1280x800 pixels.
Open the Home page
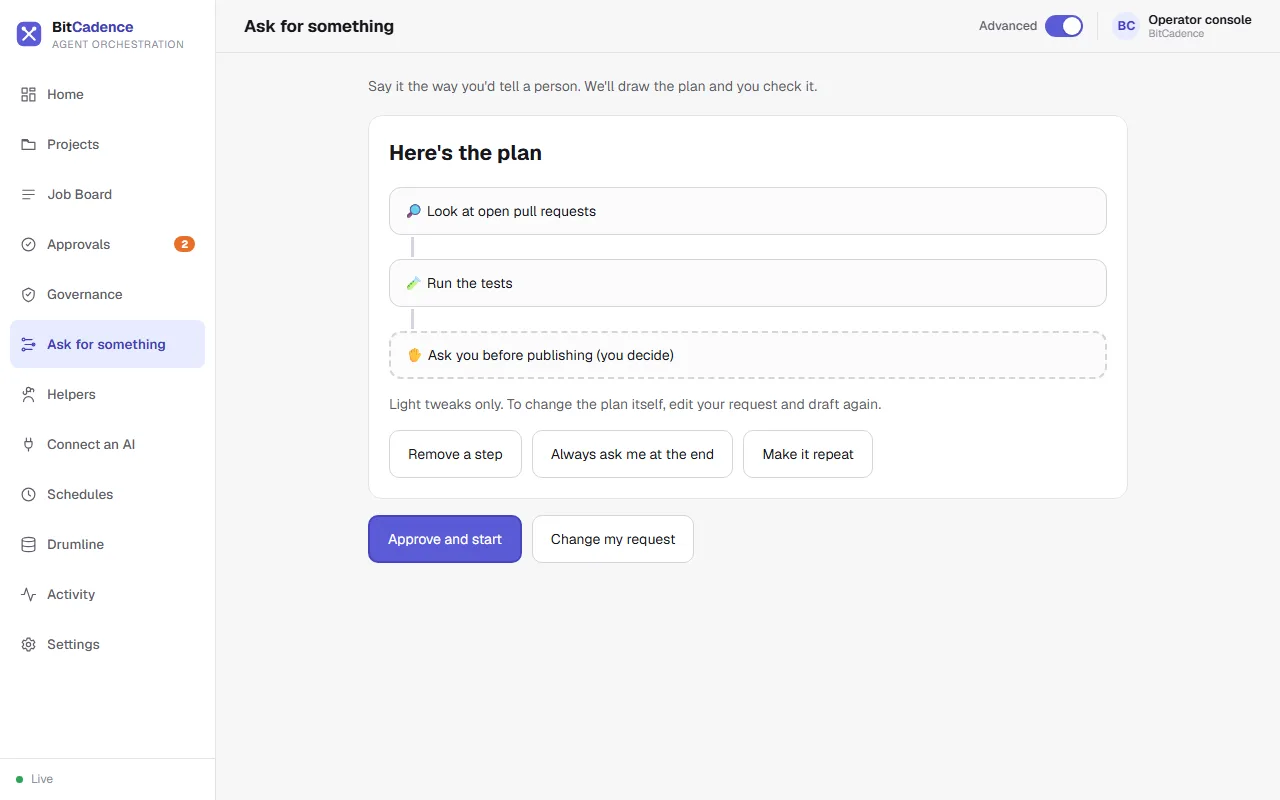tap(107, 94)
